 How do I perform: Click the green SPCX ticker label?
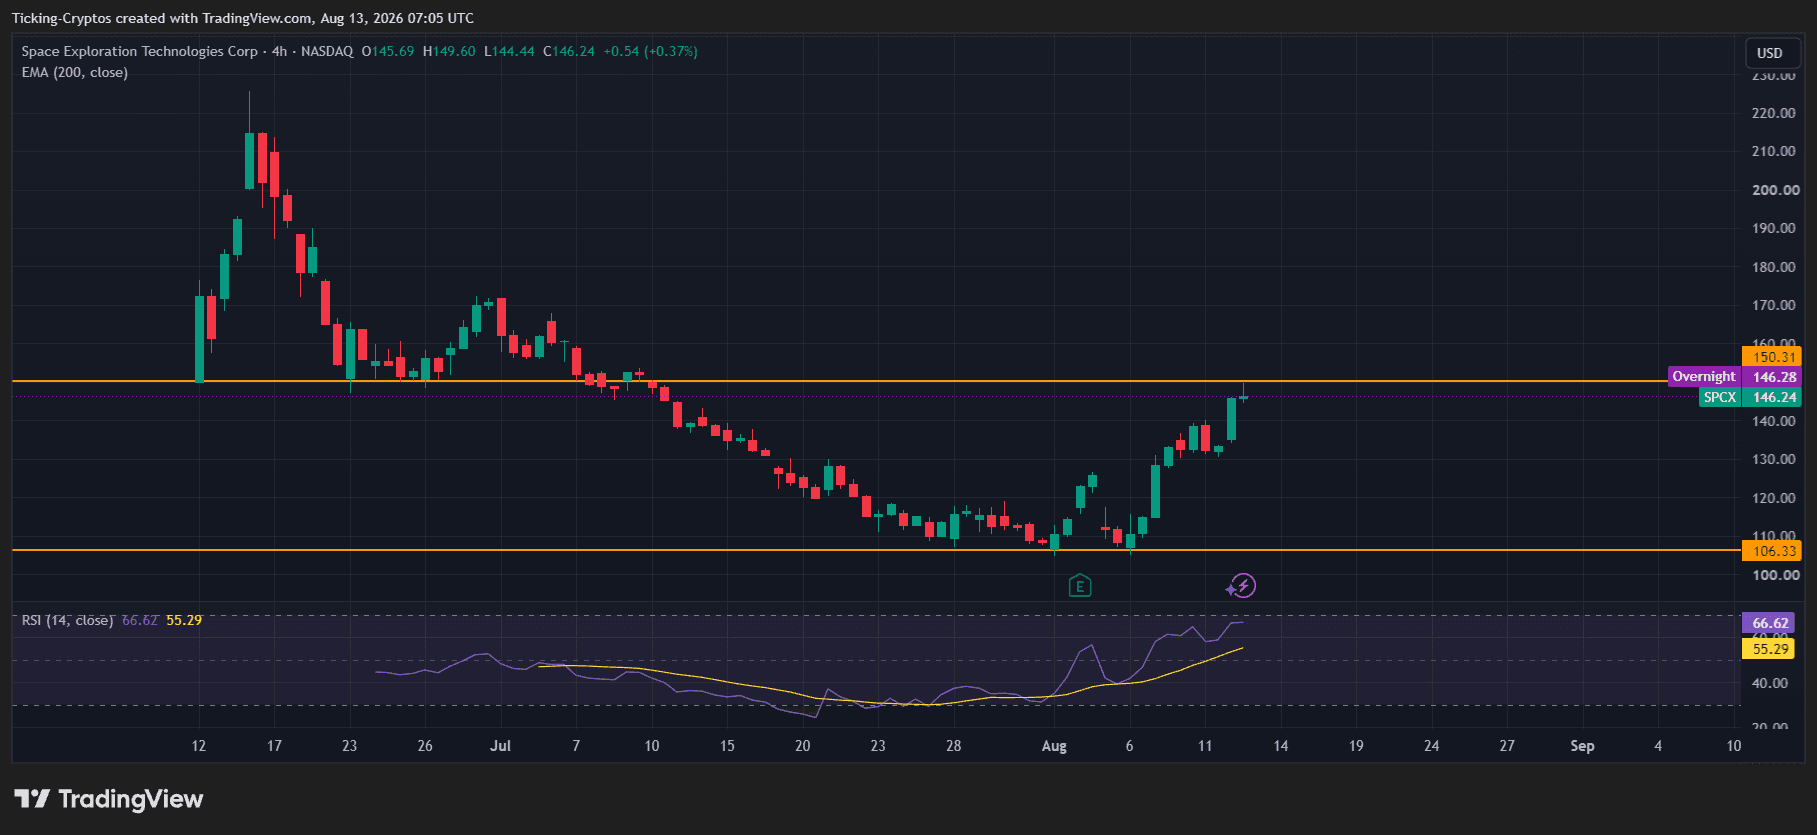click(1720, 397)
